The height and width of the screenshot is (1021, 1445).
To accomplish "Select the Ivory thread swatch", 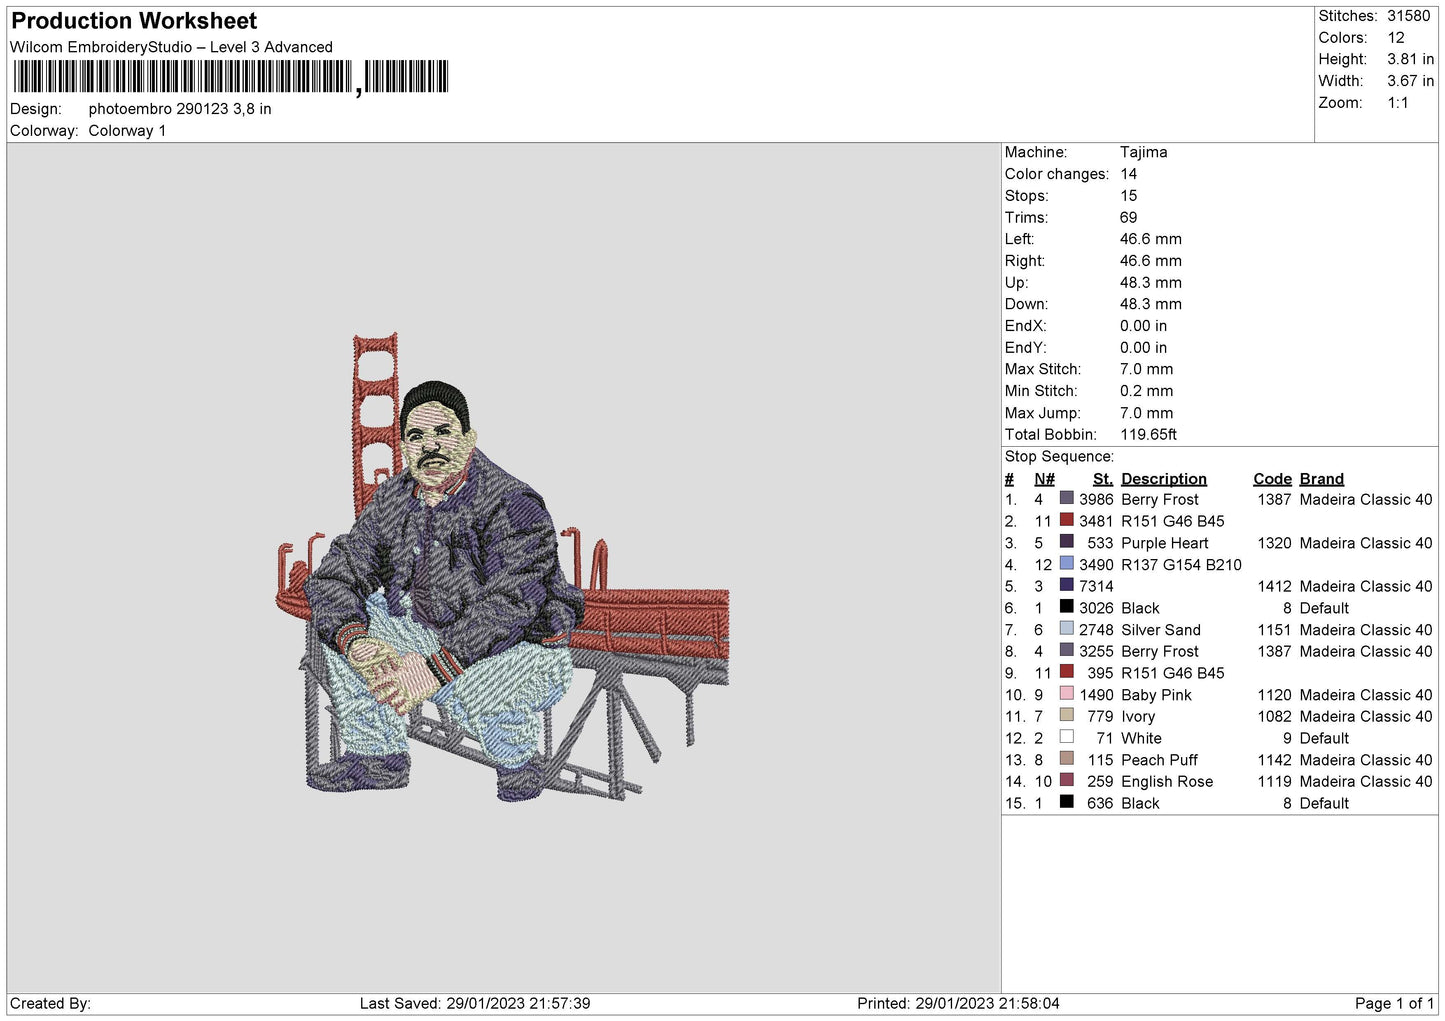I will (x=1066, y=715).
